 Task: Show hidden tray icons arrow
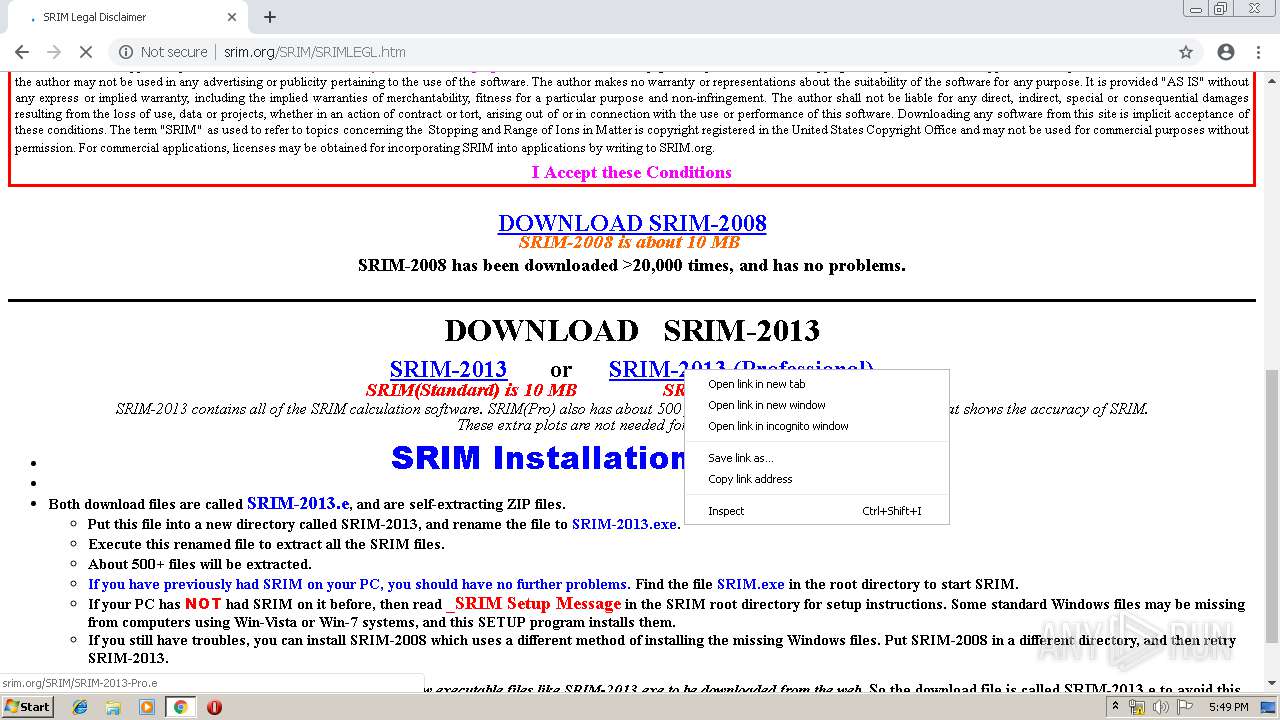tap(1115, 707)
